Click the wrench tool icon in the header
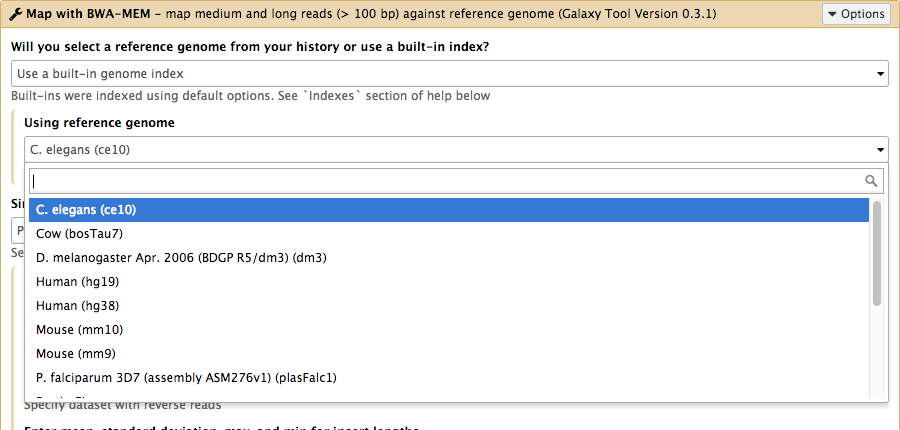The image size is (900, 430). (17, 13)
